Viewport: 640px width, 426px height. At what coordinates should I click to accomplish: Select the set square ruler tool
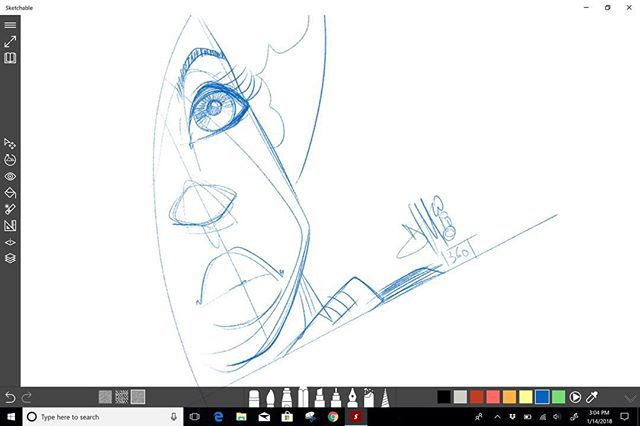tap(10, 226)
